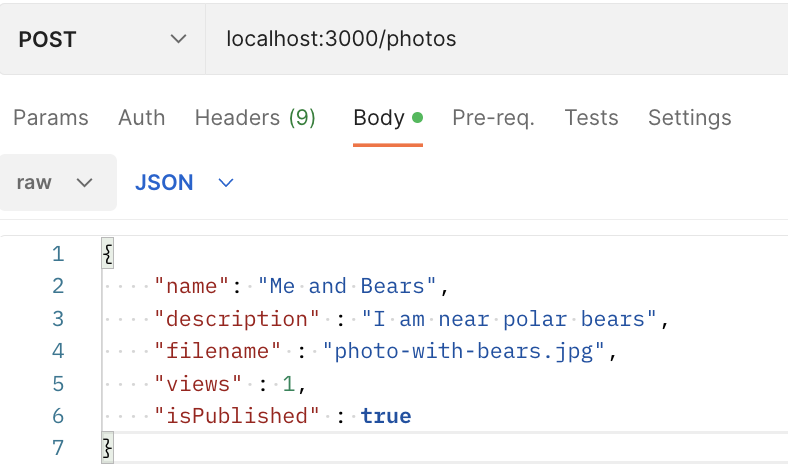This screenshot has height=472, width=788.
Task: Click line number 4 in the gutter
Action: click(x=58, y=351)
